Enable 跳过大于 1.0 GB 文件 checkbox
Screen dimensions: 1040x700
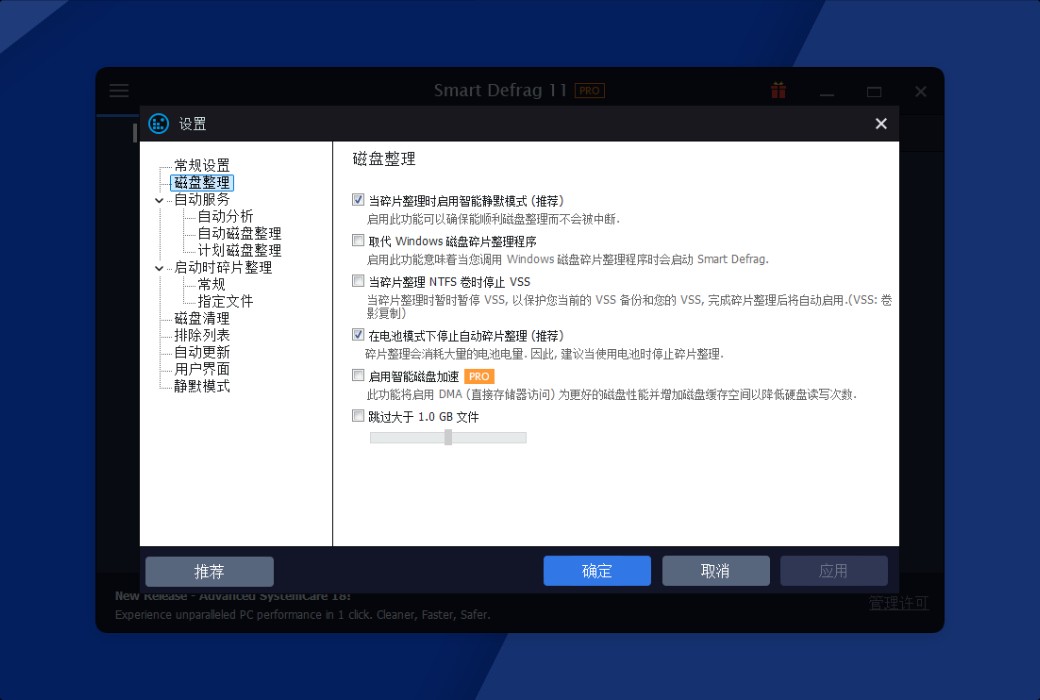(358, 416)
